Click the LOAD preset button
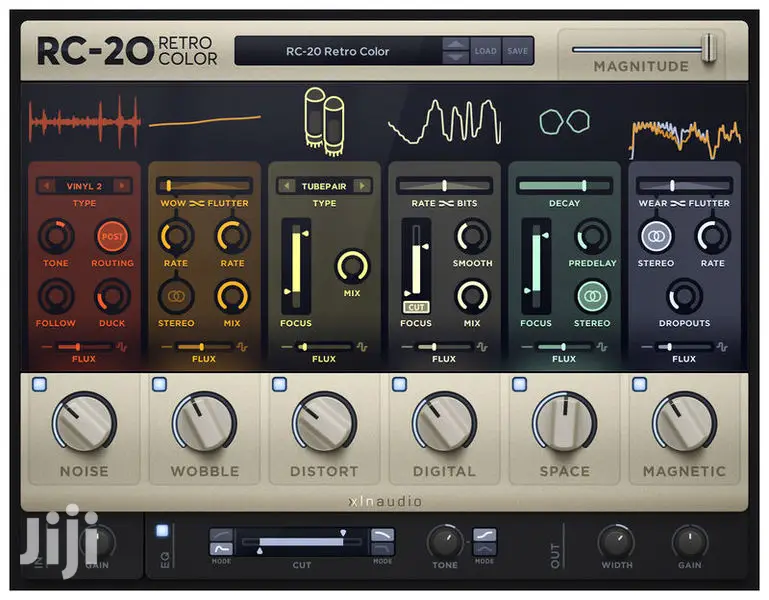Image resolution: width=769 pixels, height=600 pixels. point(486,51)
